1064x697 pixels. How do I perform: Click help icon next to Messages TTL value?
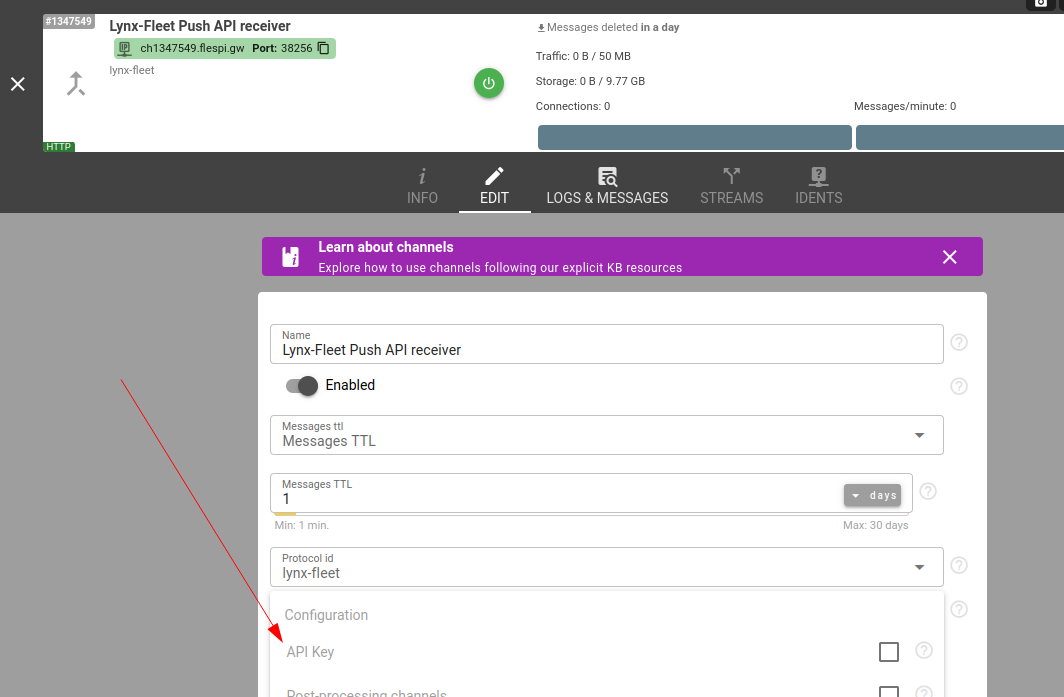coord(927,491)
